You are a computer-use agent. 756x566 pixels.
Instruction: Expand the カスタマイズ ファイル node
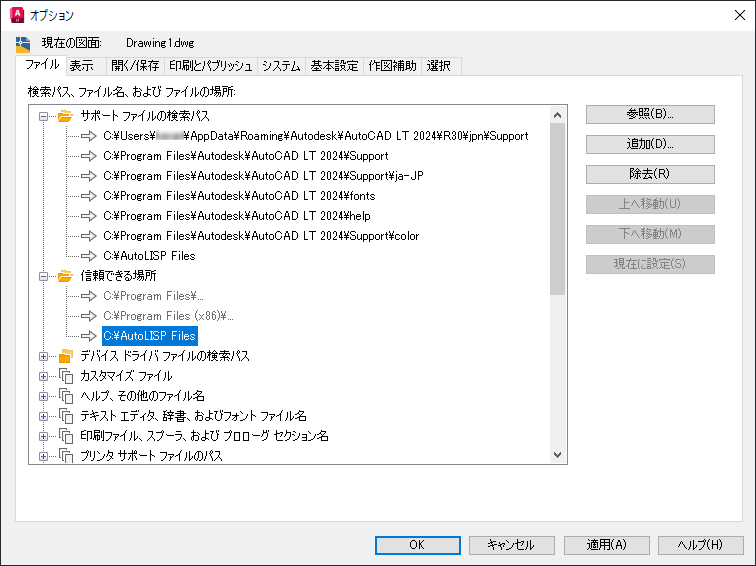pos(43,377)
